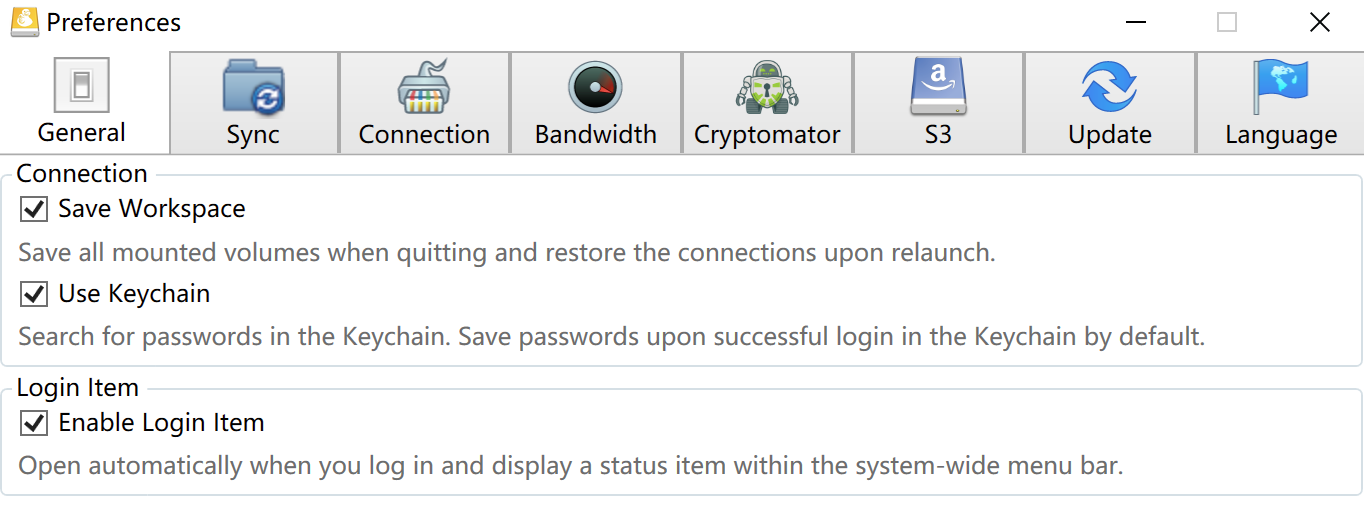The image size is (1364, 516).
Task: Click the Mountain Duck title bar icon
Action: coord(24,21)
